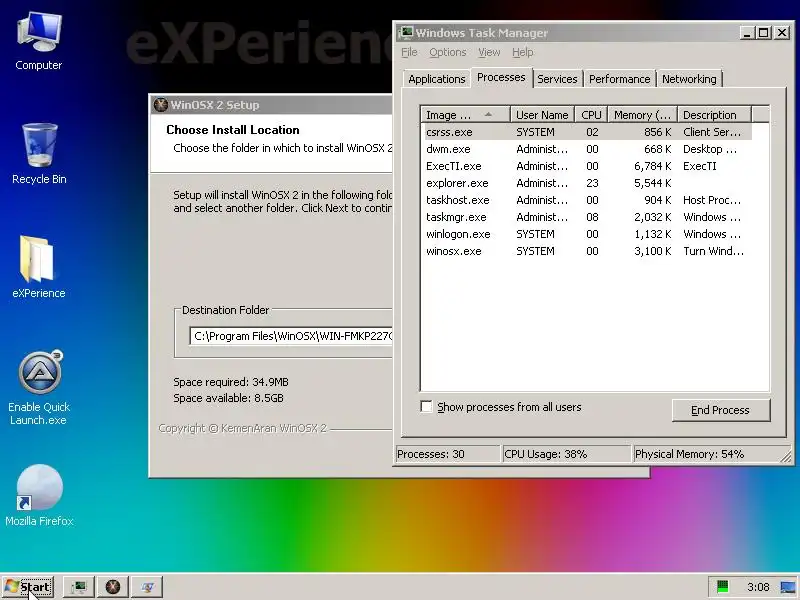Image resolution: width=800 pixels, height=600 pixels.
Task: Click the WinOSX 2 Setup title icon
Action: [161, 105]
